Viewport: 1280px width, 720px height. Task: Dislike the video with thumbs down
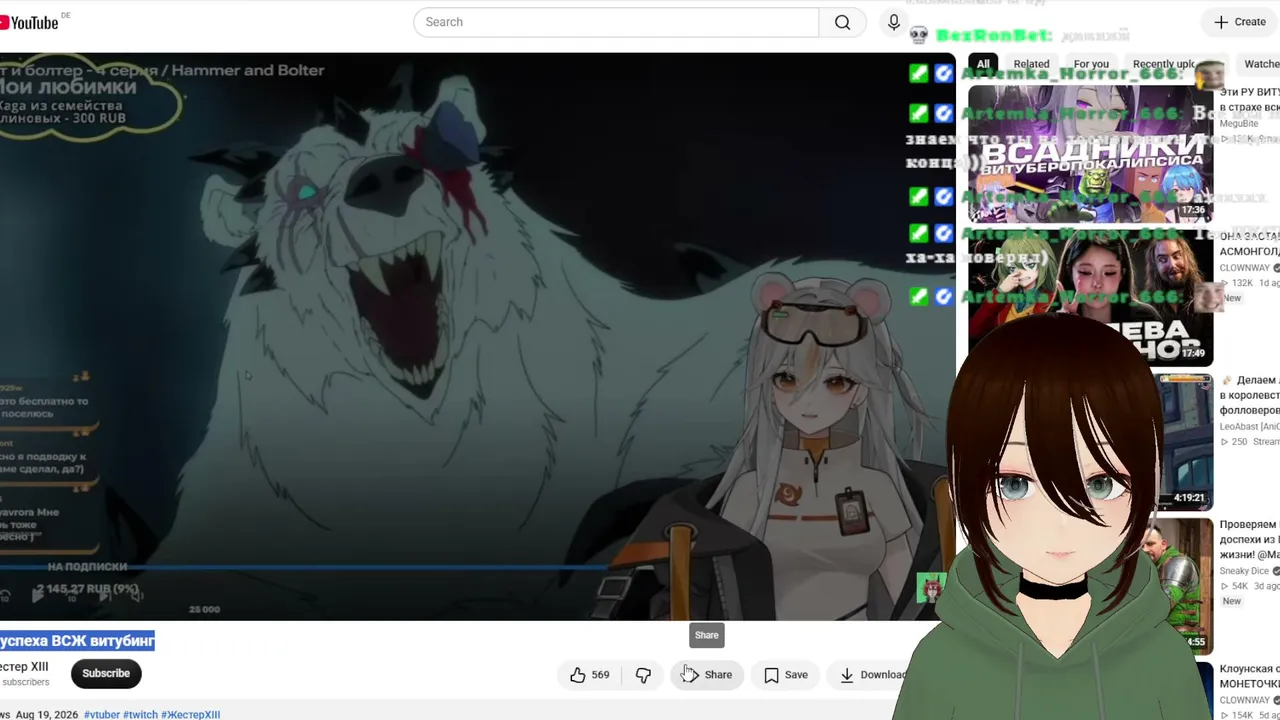(643, 675)
